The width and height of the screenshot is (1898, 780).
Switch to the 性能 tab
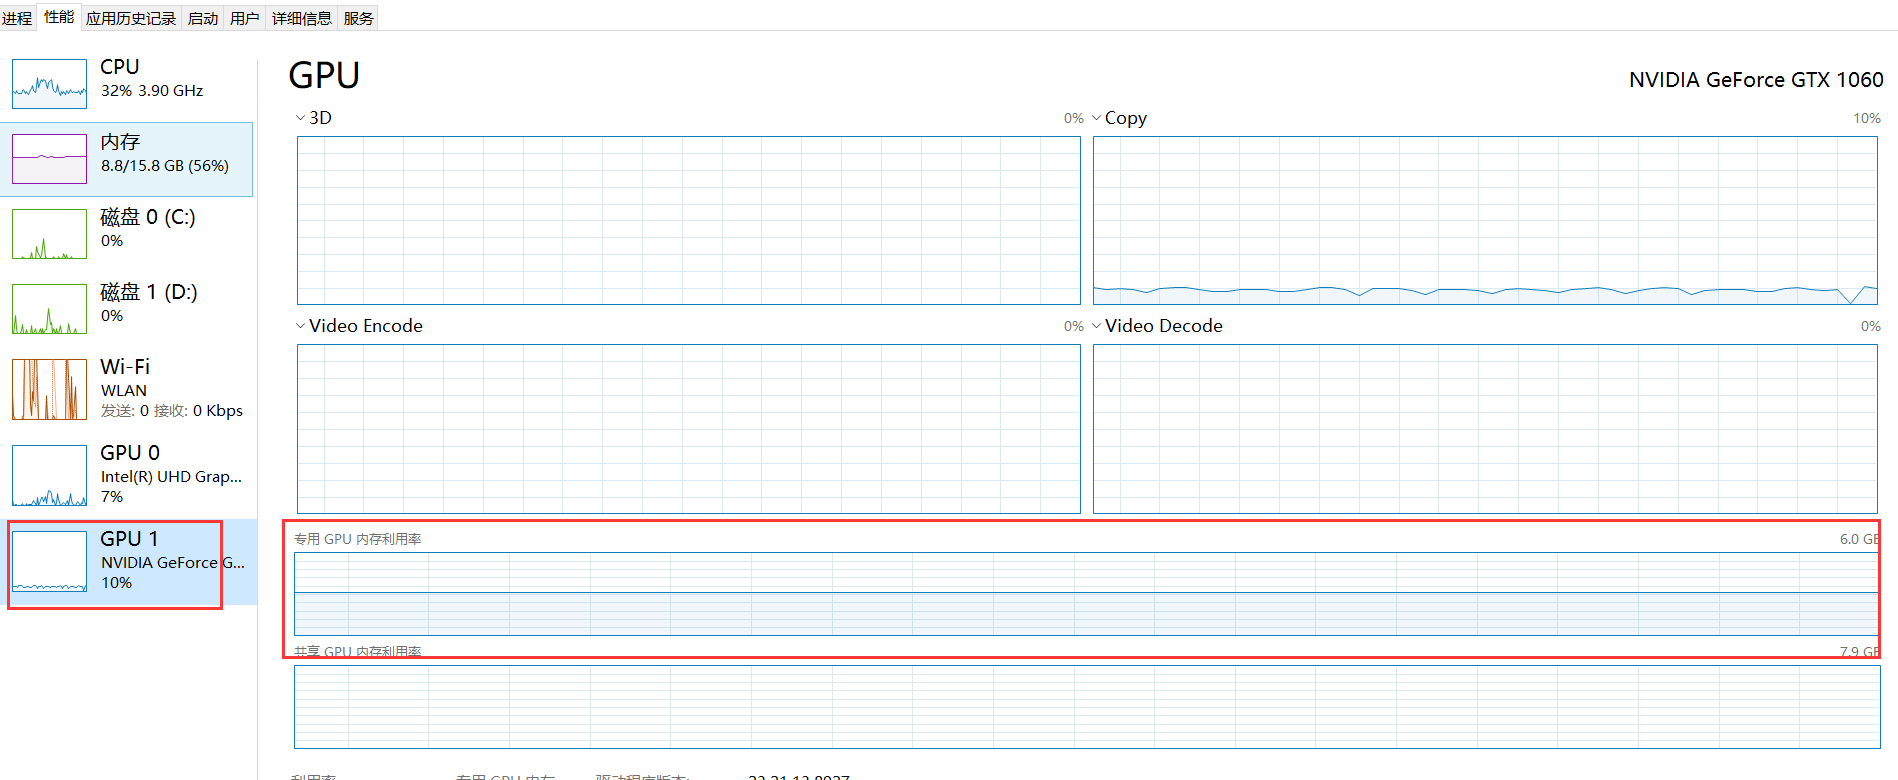pos(59,17)
